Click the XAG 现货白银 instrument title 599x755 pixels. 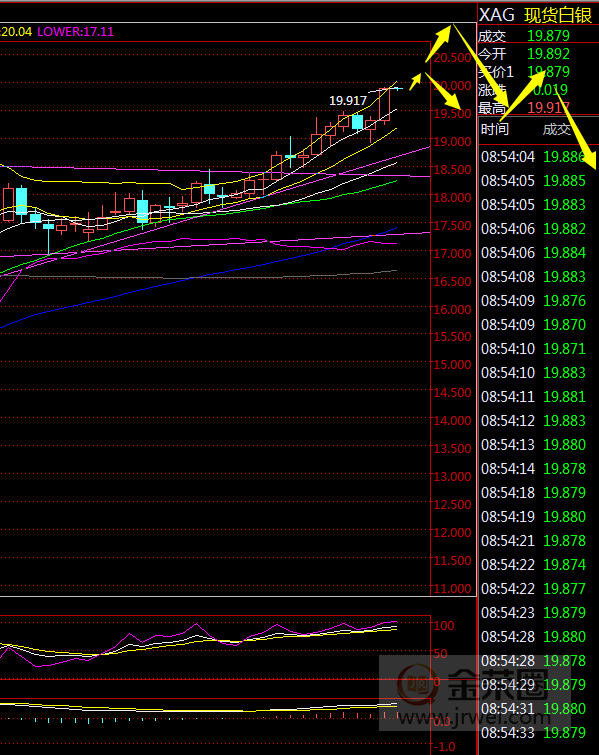(x=535, y=15)
